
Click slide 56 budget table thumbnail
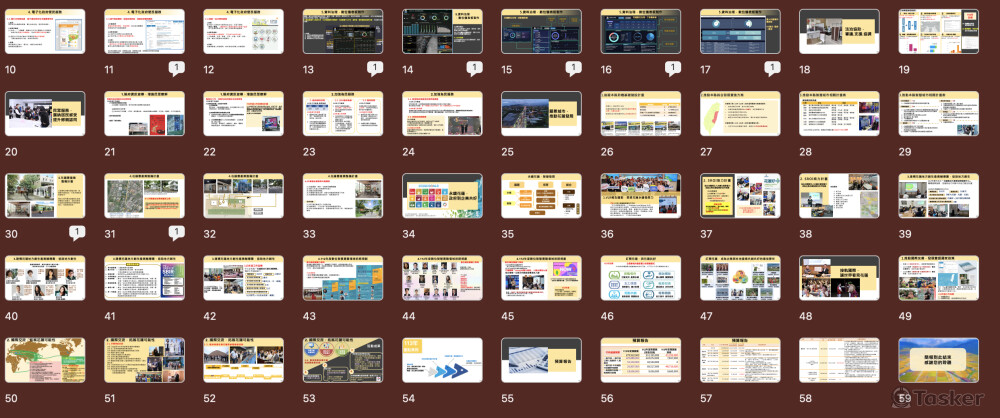coord(640,360)
